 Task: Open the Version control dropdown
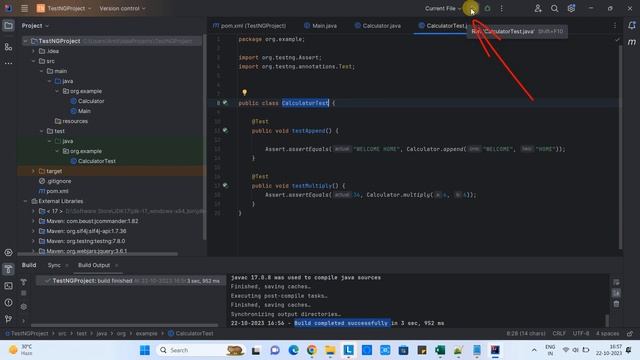[122, 8]
